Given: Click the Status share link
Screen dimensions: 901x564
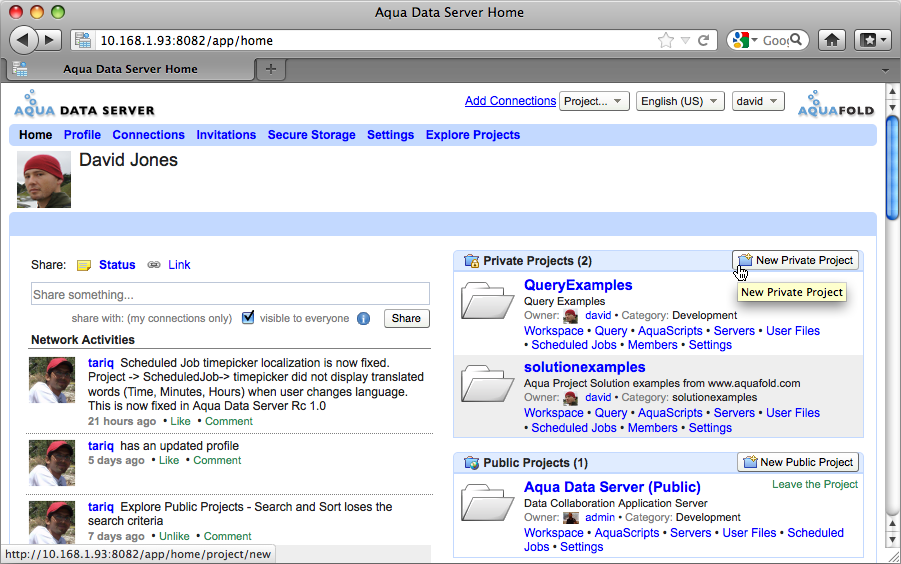Looking at the screenshot, I should coord(117,265).
